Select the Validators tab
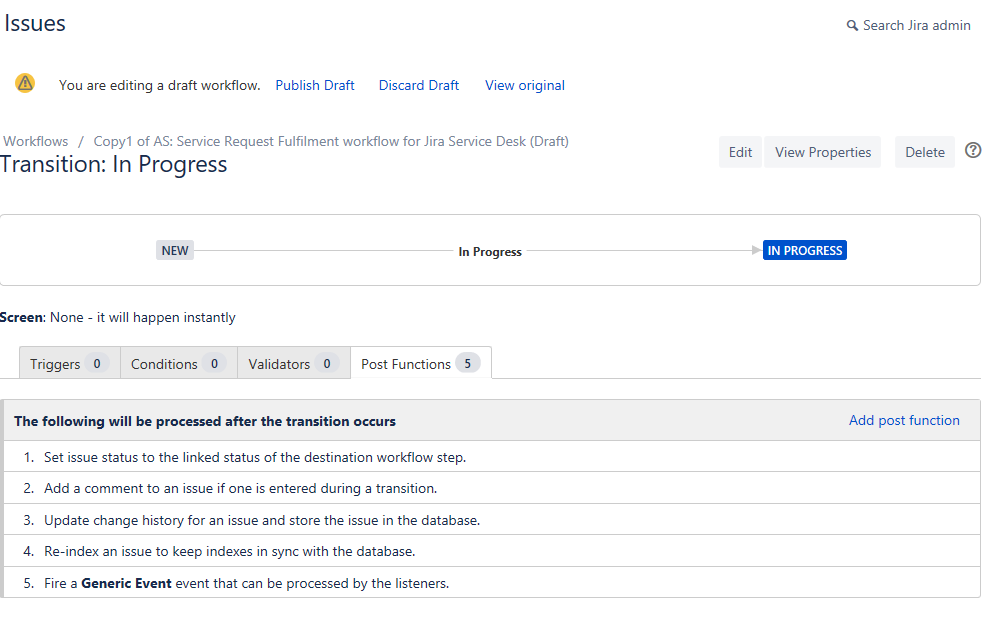 point(293,364)
